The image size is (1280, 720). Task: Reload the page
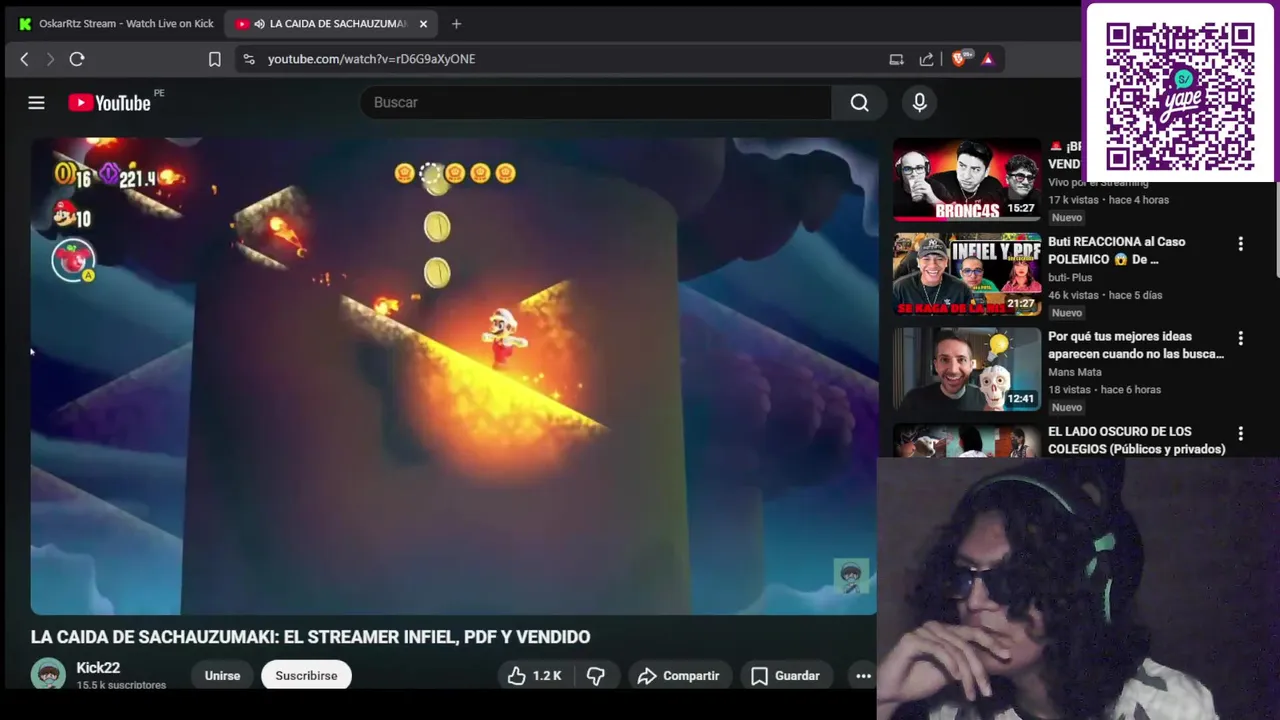(x=77, y=59)
